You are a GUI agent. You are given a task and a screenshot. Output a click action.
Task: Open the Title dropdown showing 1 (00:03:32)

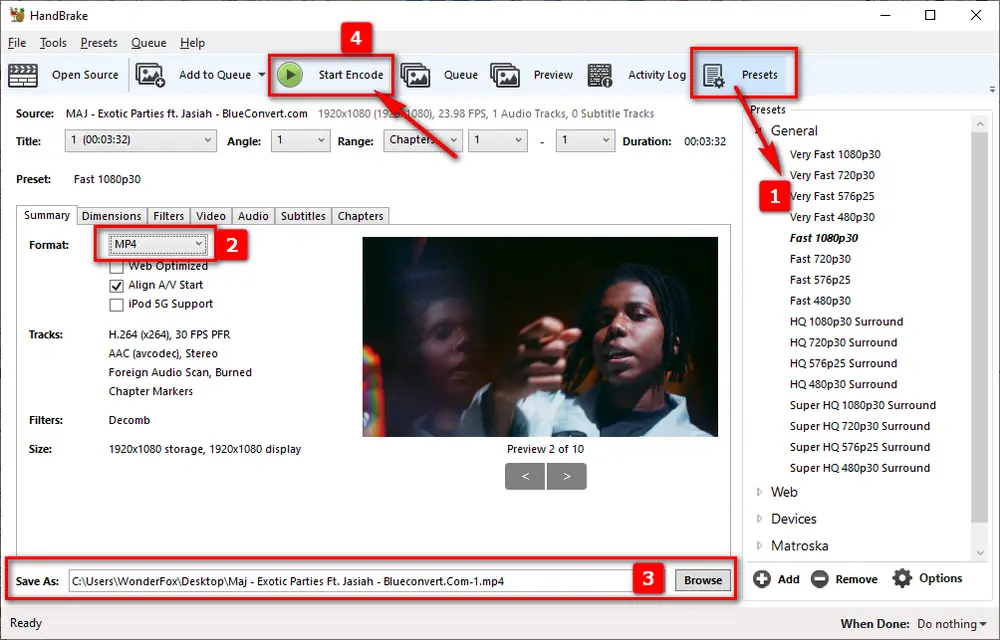140,140
